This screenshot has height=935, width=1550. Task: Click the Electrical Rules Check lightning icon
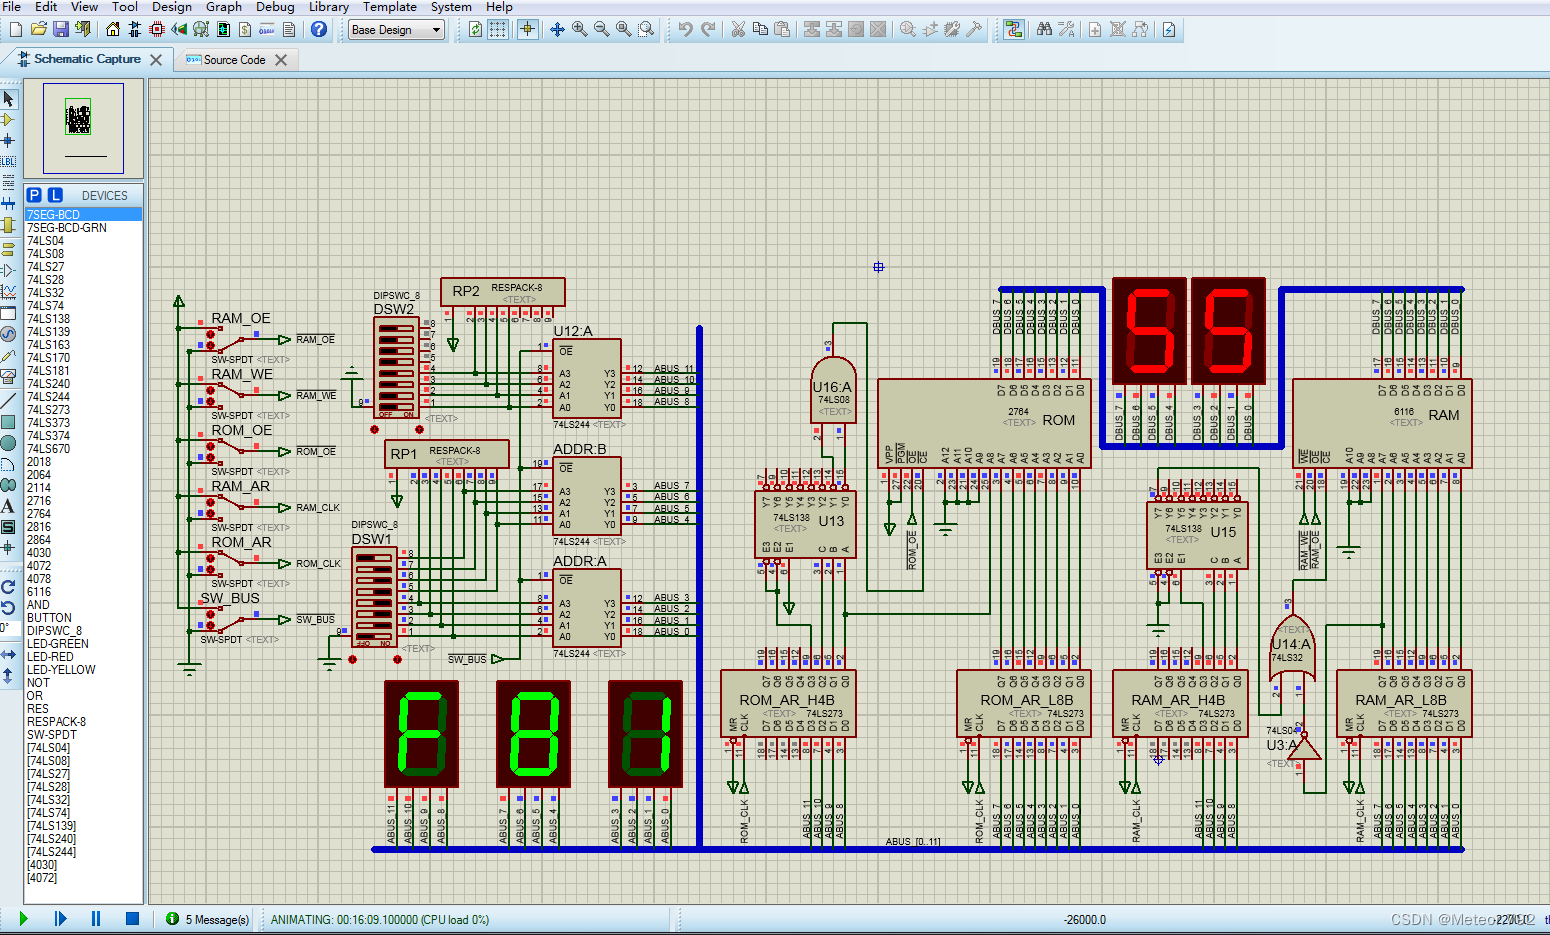(x=1169, y=30)
